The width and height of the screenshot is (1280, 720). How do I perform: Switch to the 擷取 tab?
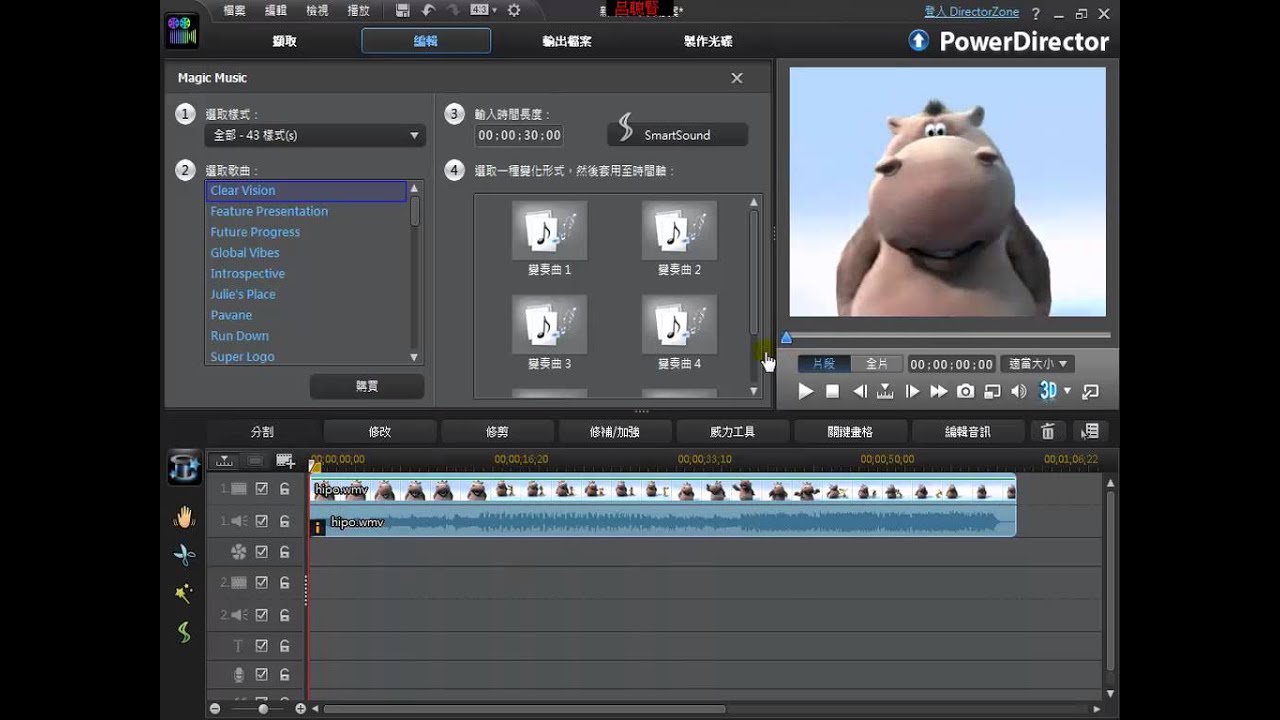coord(285,41)
